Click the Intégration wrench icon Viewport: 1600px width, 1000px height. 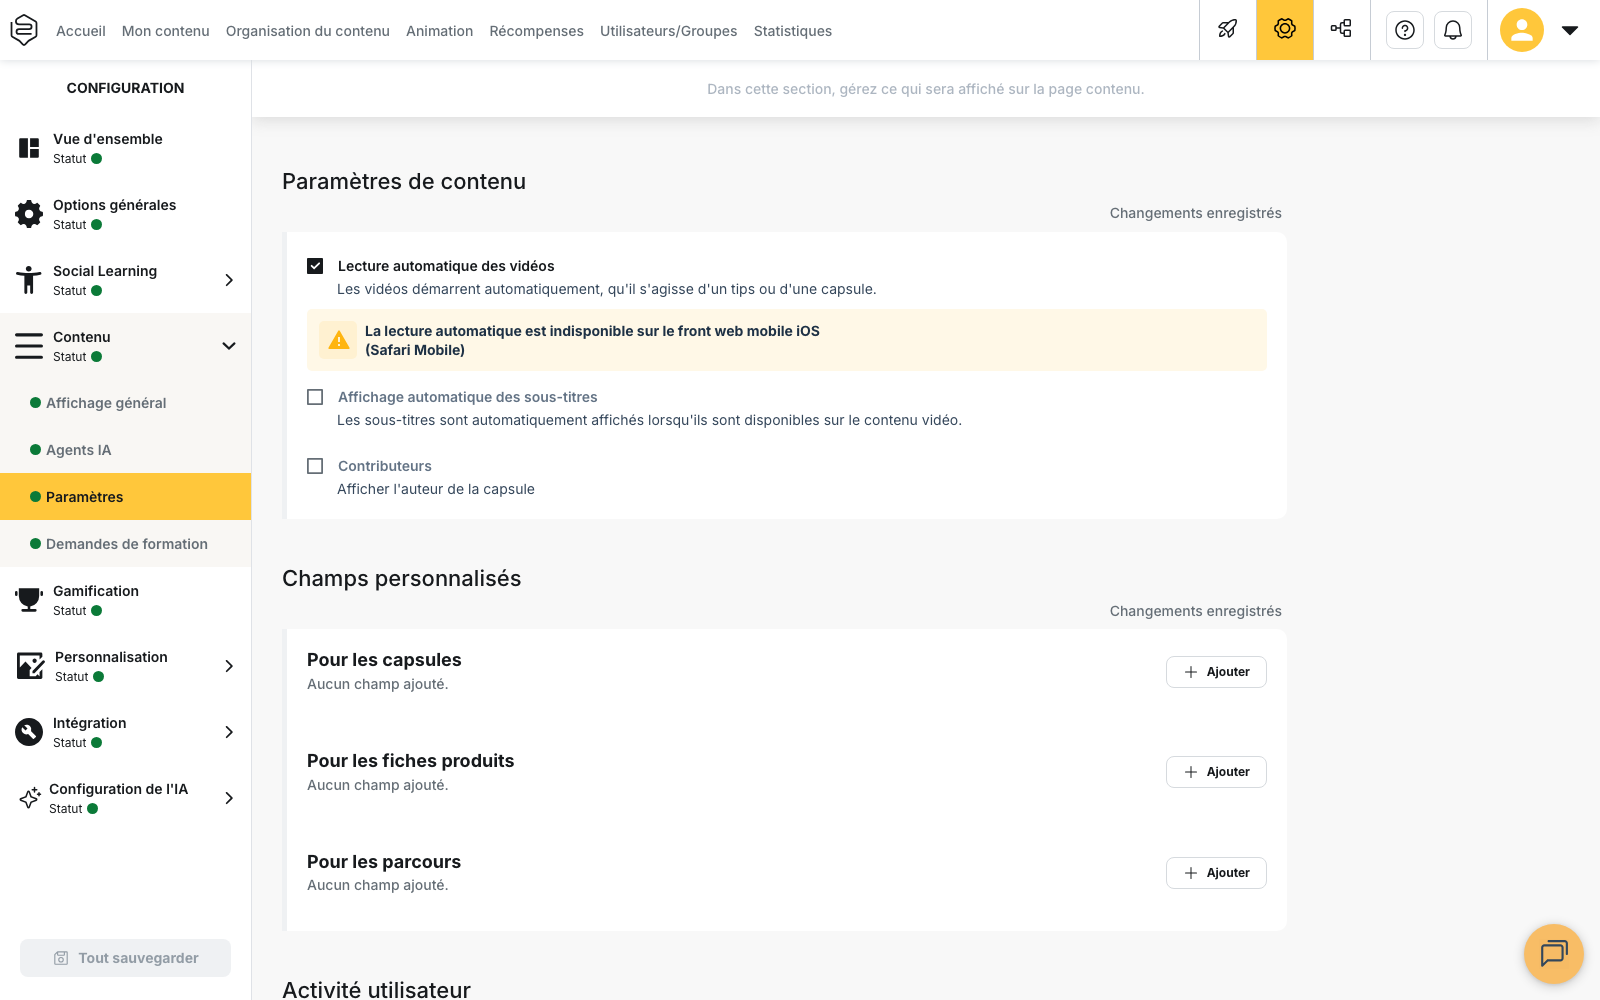29,732
